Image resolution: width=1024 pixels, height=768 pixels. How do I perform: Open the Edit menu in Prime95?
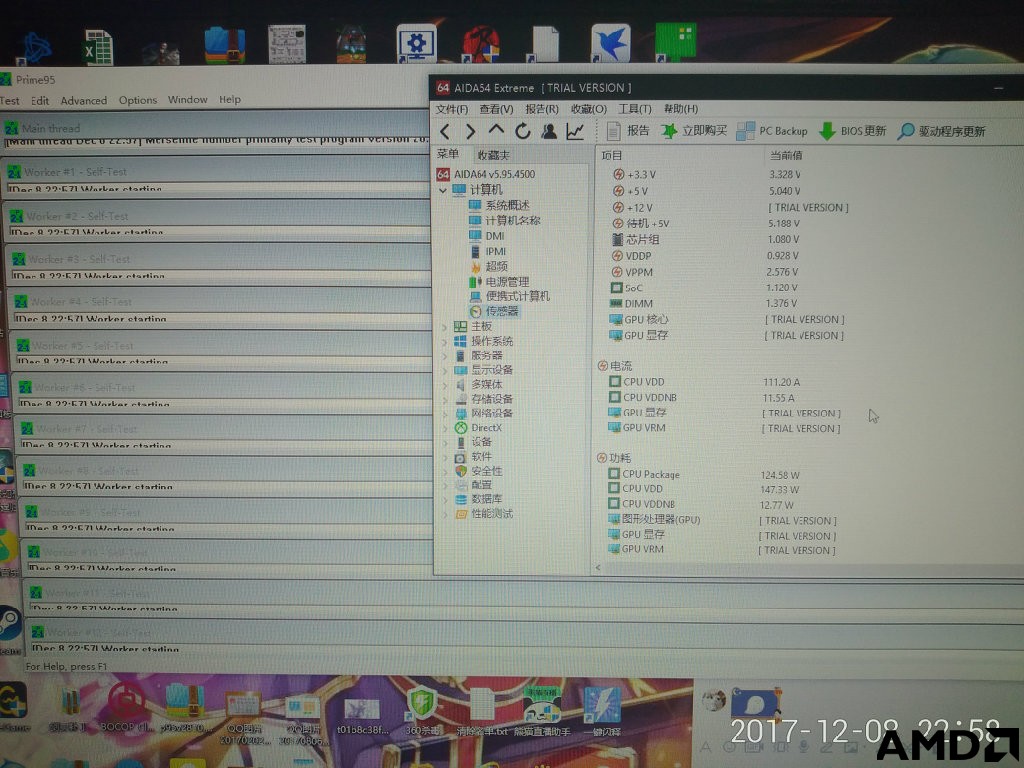(40, 101)
